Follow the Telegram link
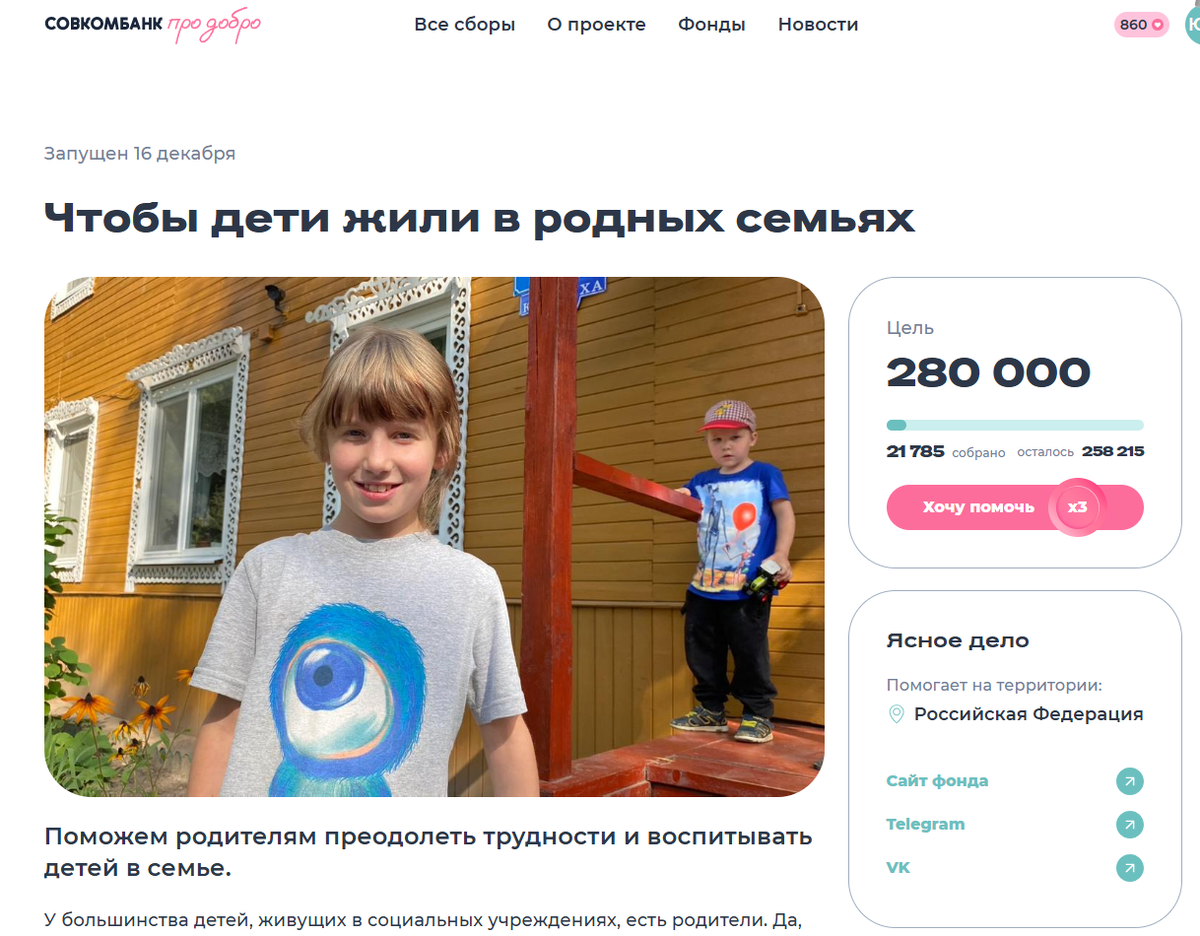 [x=925, y=825]
